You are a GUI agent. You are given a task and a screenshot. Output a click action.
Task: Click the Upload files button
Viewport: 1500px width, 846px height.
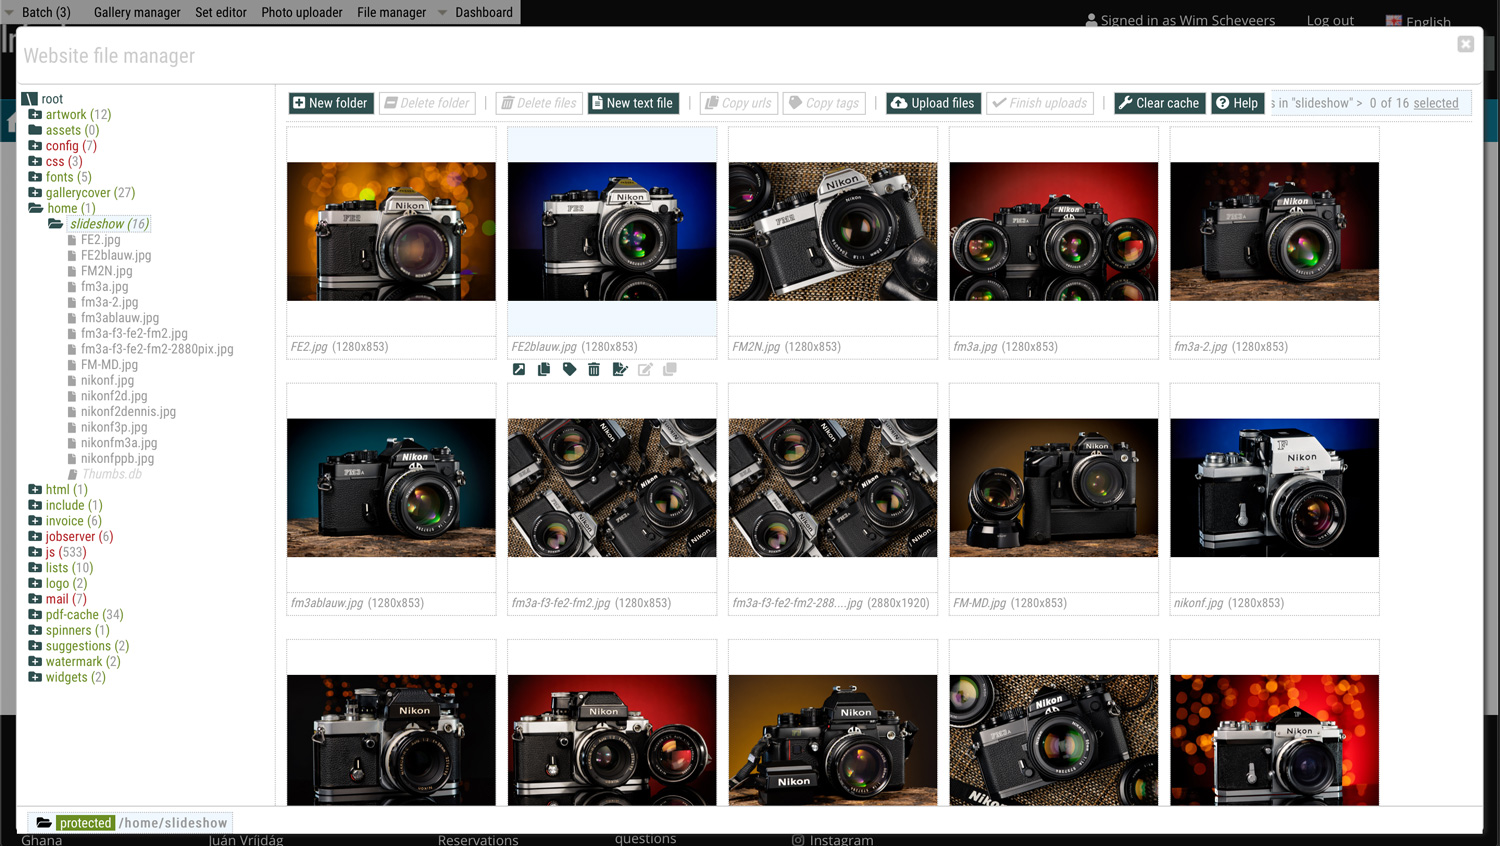(x=932, y=103)
